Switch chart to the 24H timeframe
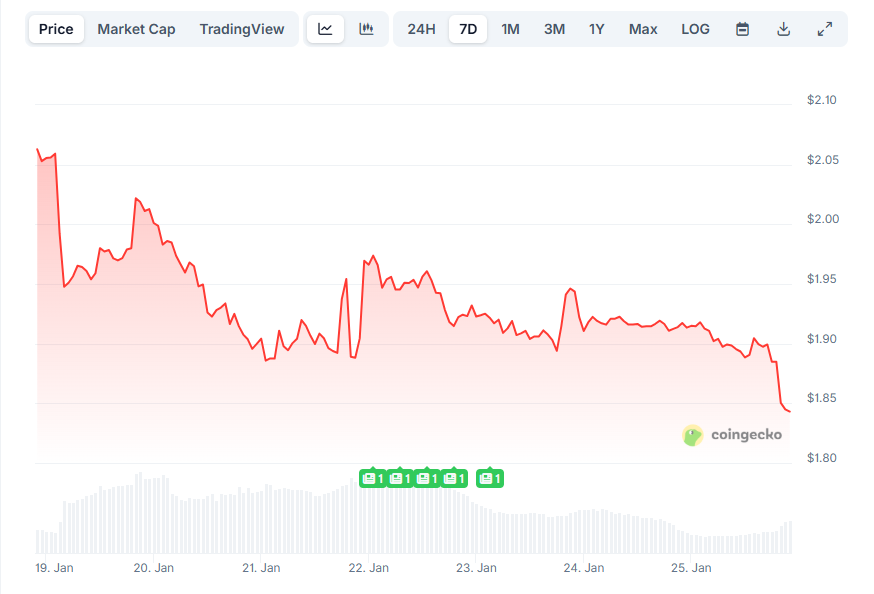This screenshot has height=594, width=874. coord(419,29)
